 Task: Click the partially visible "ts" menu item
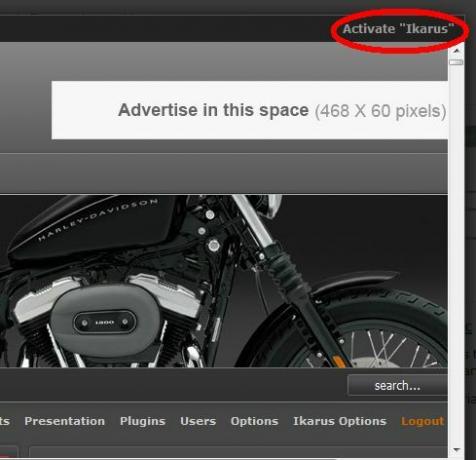5,421
